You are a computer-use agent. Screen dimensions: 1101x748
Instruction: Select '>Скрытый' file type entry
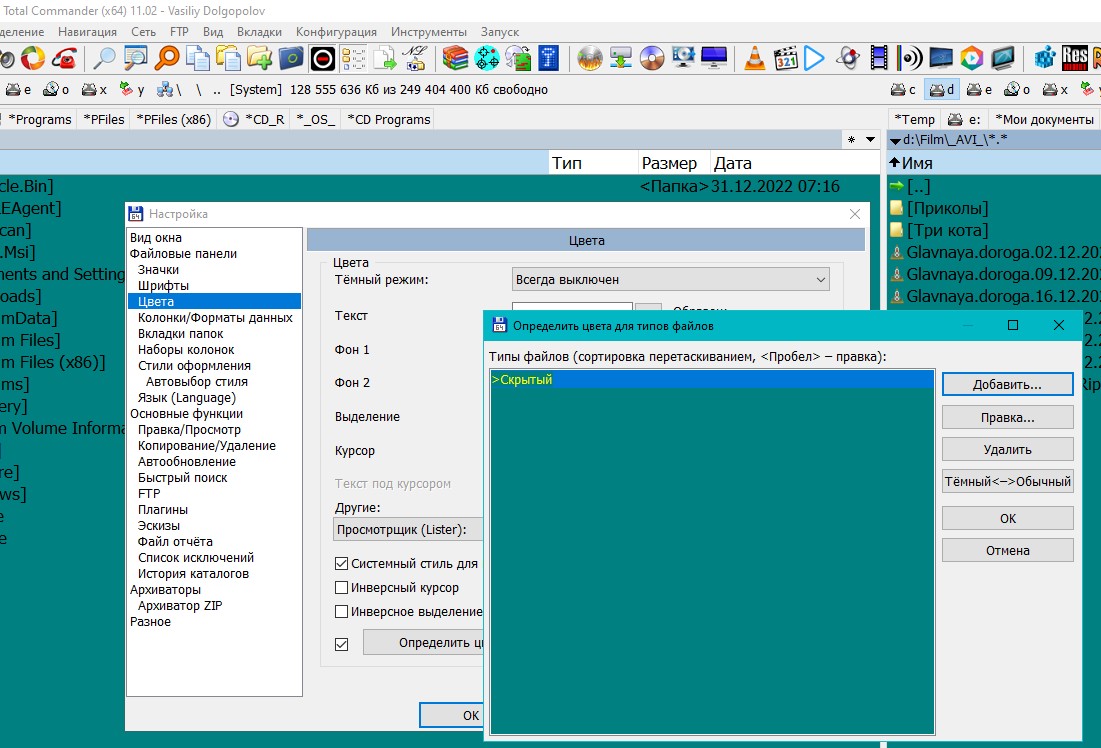point(712,379)
